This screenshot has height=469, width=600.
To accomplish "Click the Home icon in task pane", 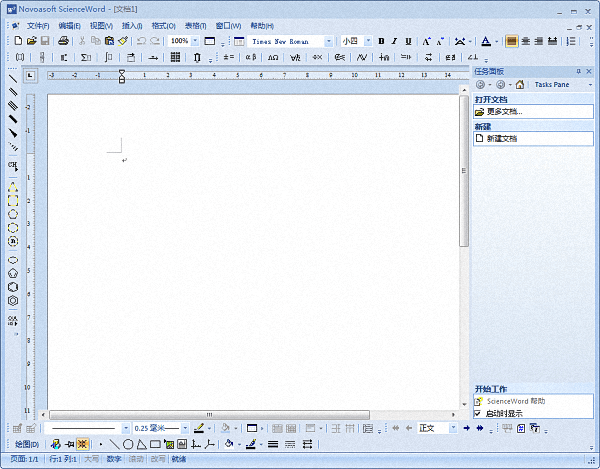I will click(x=520, y=85).
